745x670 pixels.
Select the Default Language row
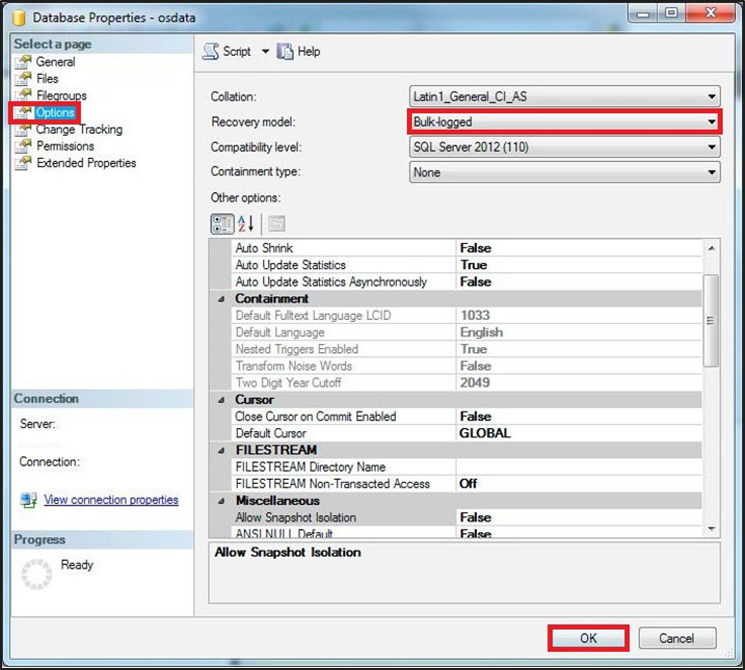point(467,332)
